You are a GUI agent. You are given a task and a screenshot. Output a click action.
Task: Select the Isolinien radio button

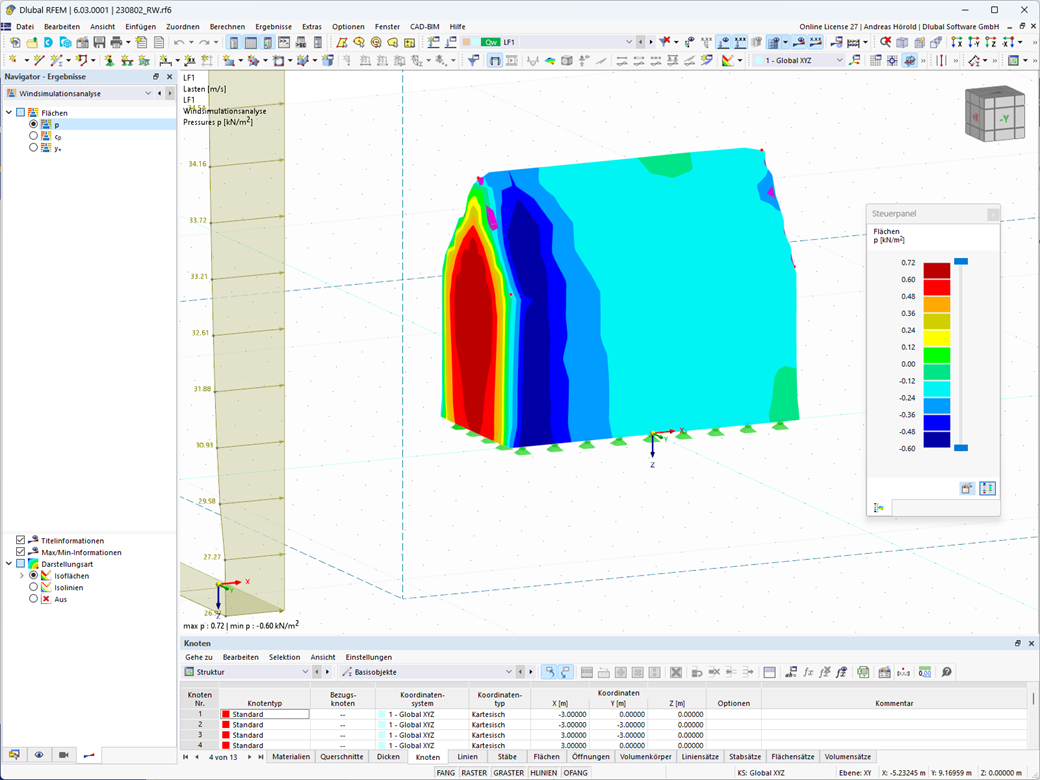(x=33, y=587)
